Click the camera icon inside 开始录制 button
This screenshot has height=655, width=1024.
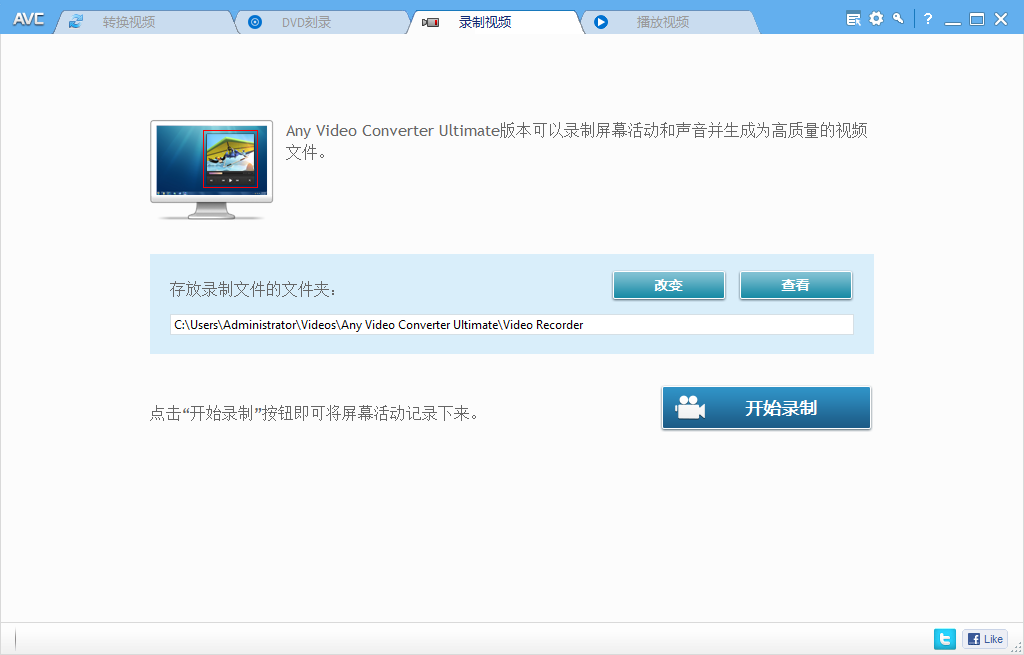pyautogui.click(x=691, y=407)
